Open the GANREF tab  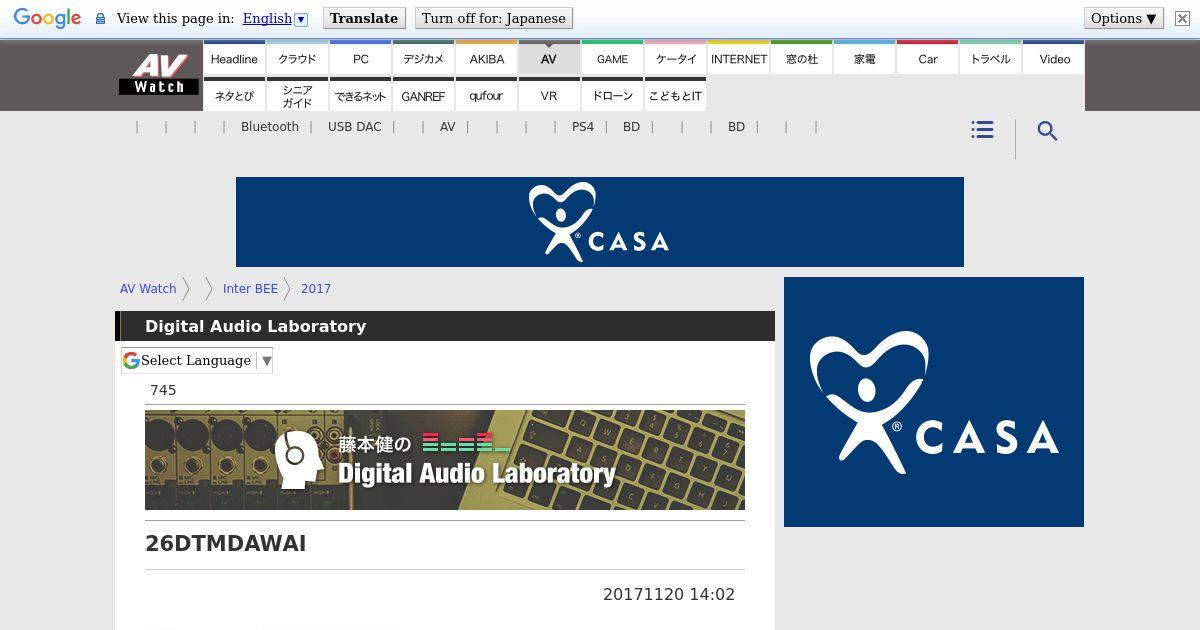pos(423,95)
